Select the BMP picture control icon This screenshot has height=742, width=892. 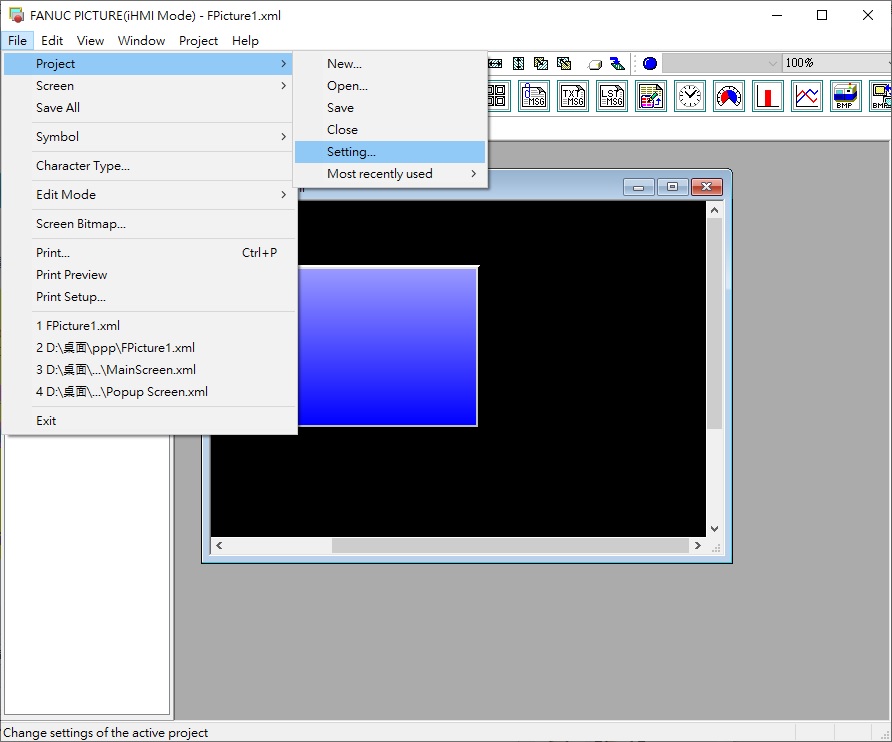[845, 96]
